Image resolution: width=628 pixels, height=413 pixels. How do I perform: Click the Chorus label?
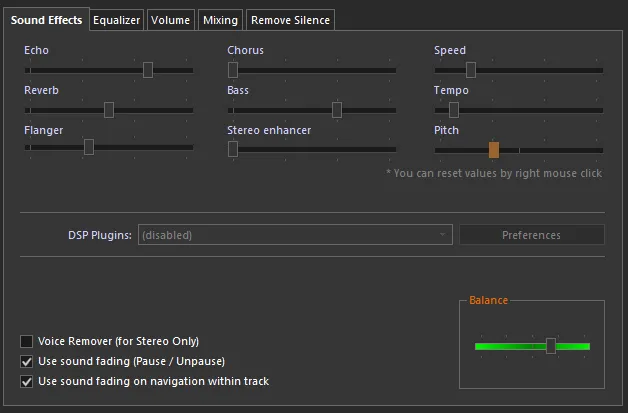tap(246, 50)
